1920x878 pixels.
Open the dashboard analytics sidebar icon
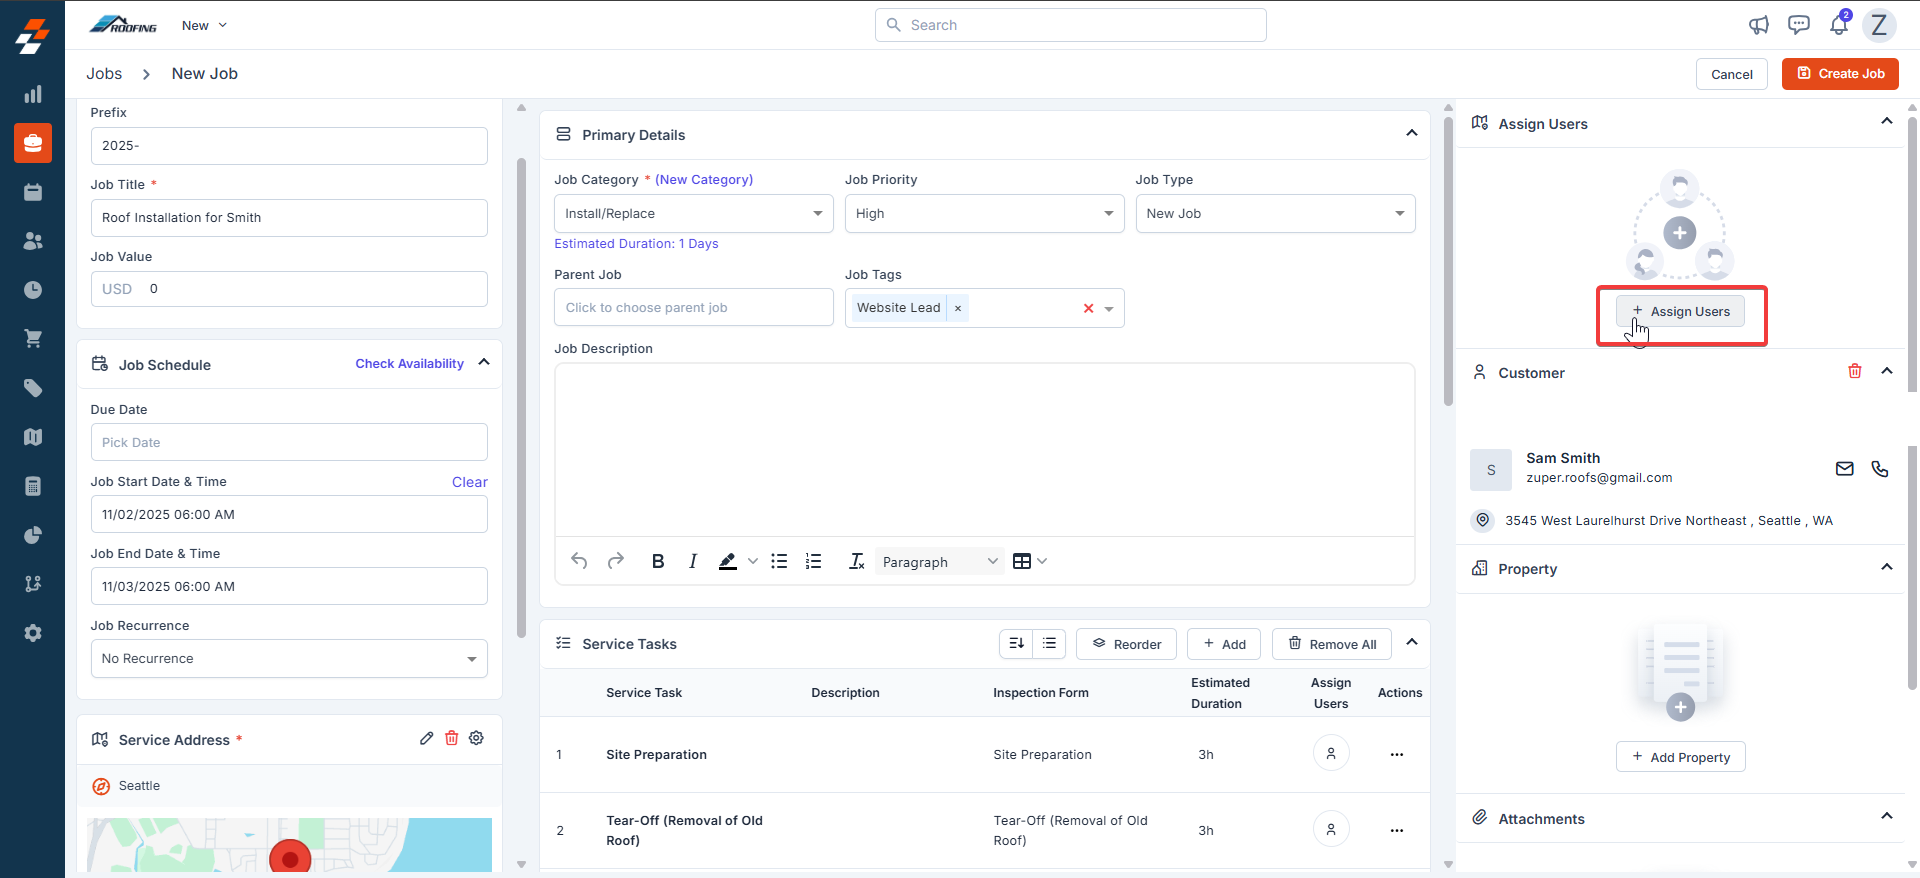pos(33,94)
